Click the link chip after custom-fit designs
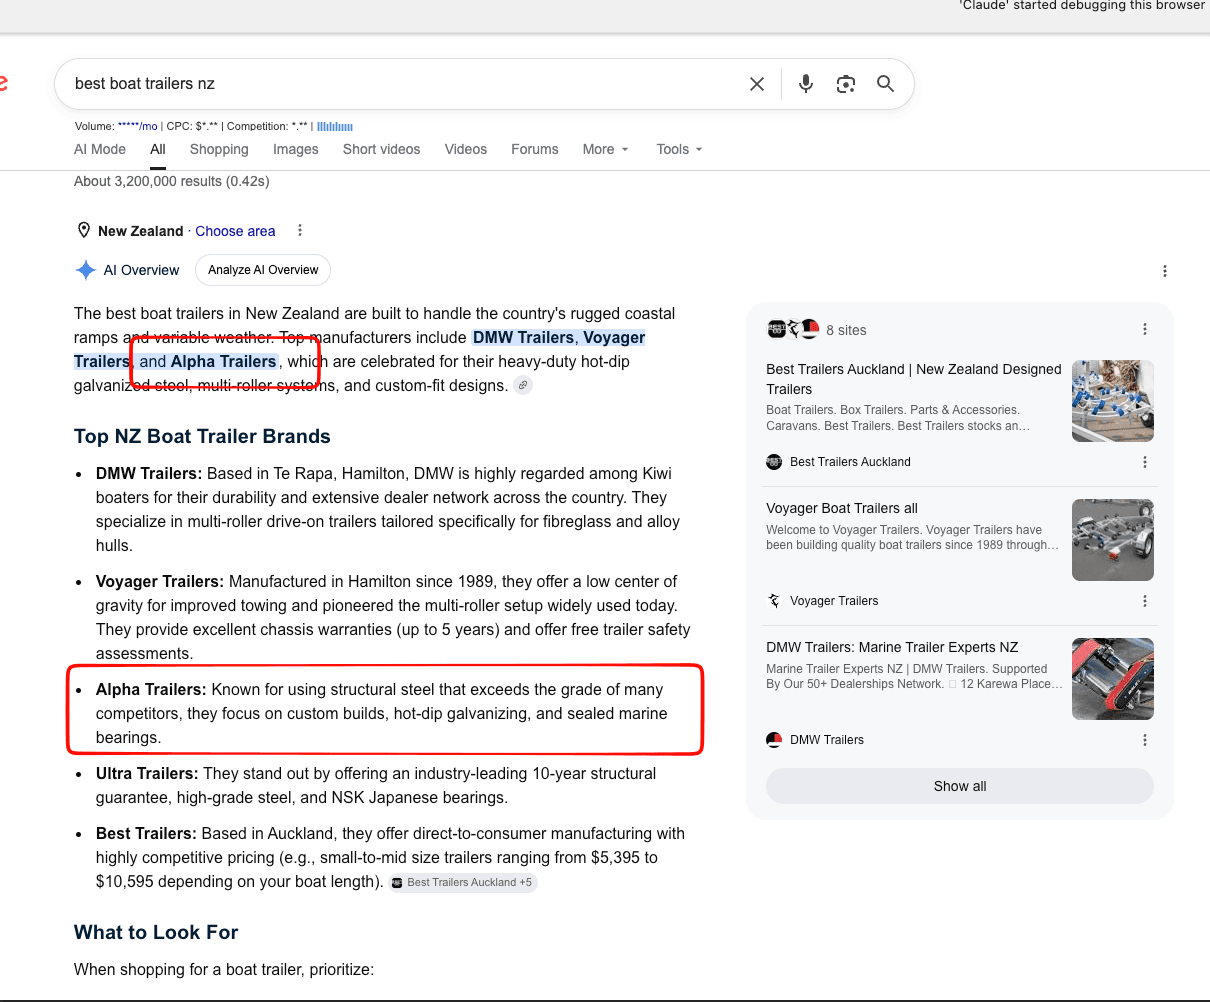Viewport: 1210px width, 1002px height. [523, 386]
